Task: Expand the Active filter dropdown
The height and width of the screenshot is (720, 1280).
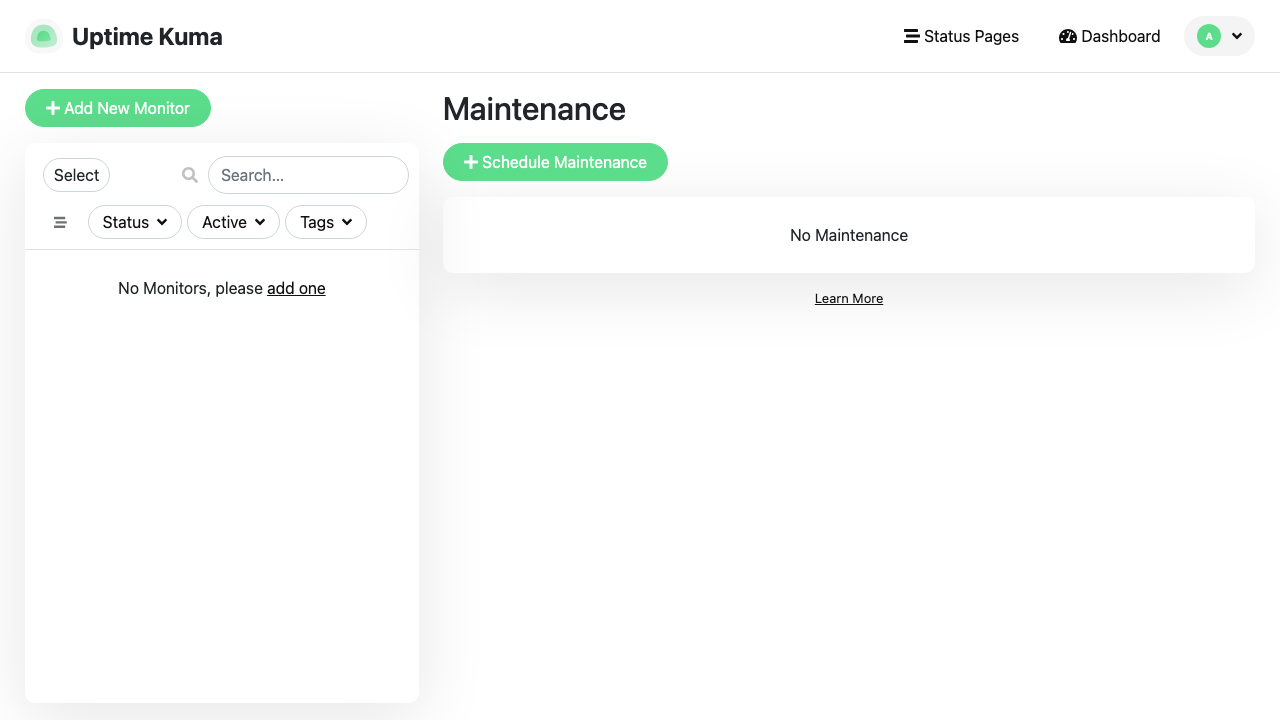Action: click(x=234, y=222)
